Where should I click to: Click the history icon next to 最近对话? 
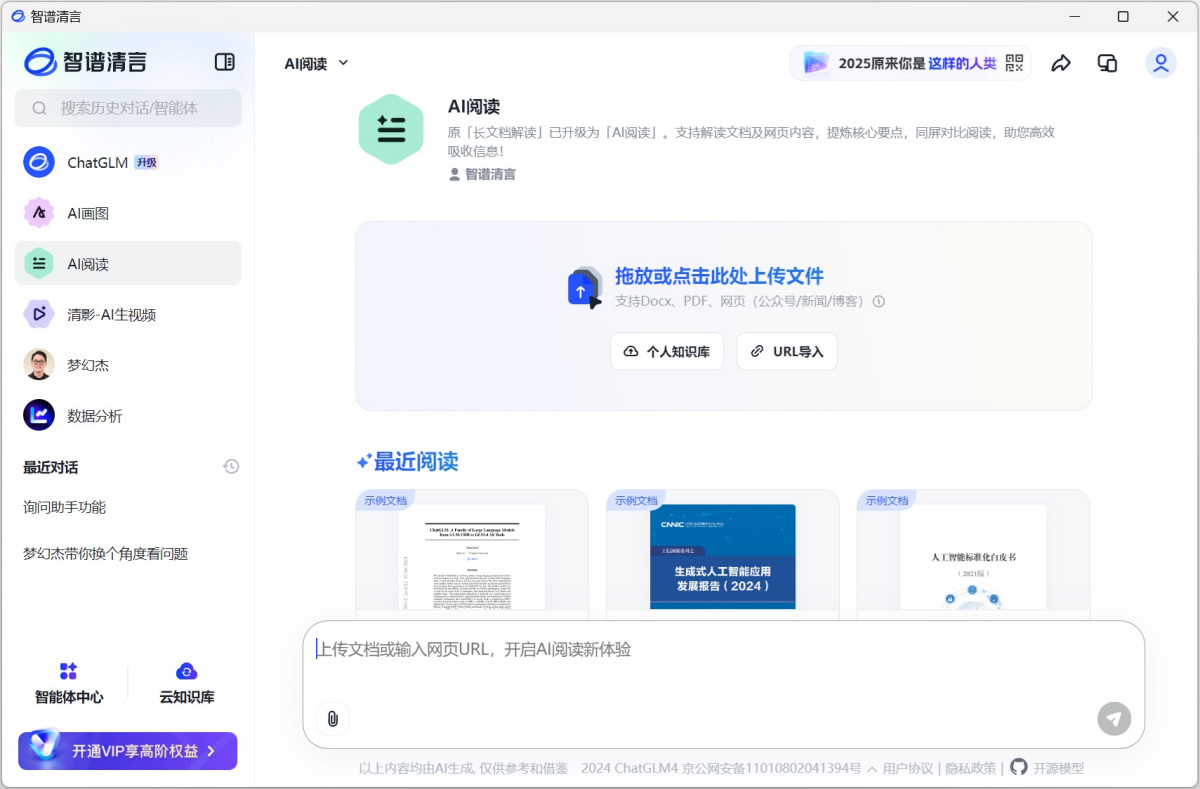coord(231,466)
